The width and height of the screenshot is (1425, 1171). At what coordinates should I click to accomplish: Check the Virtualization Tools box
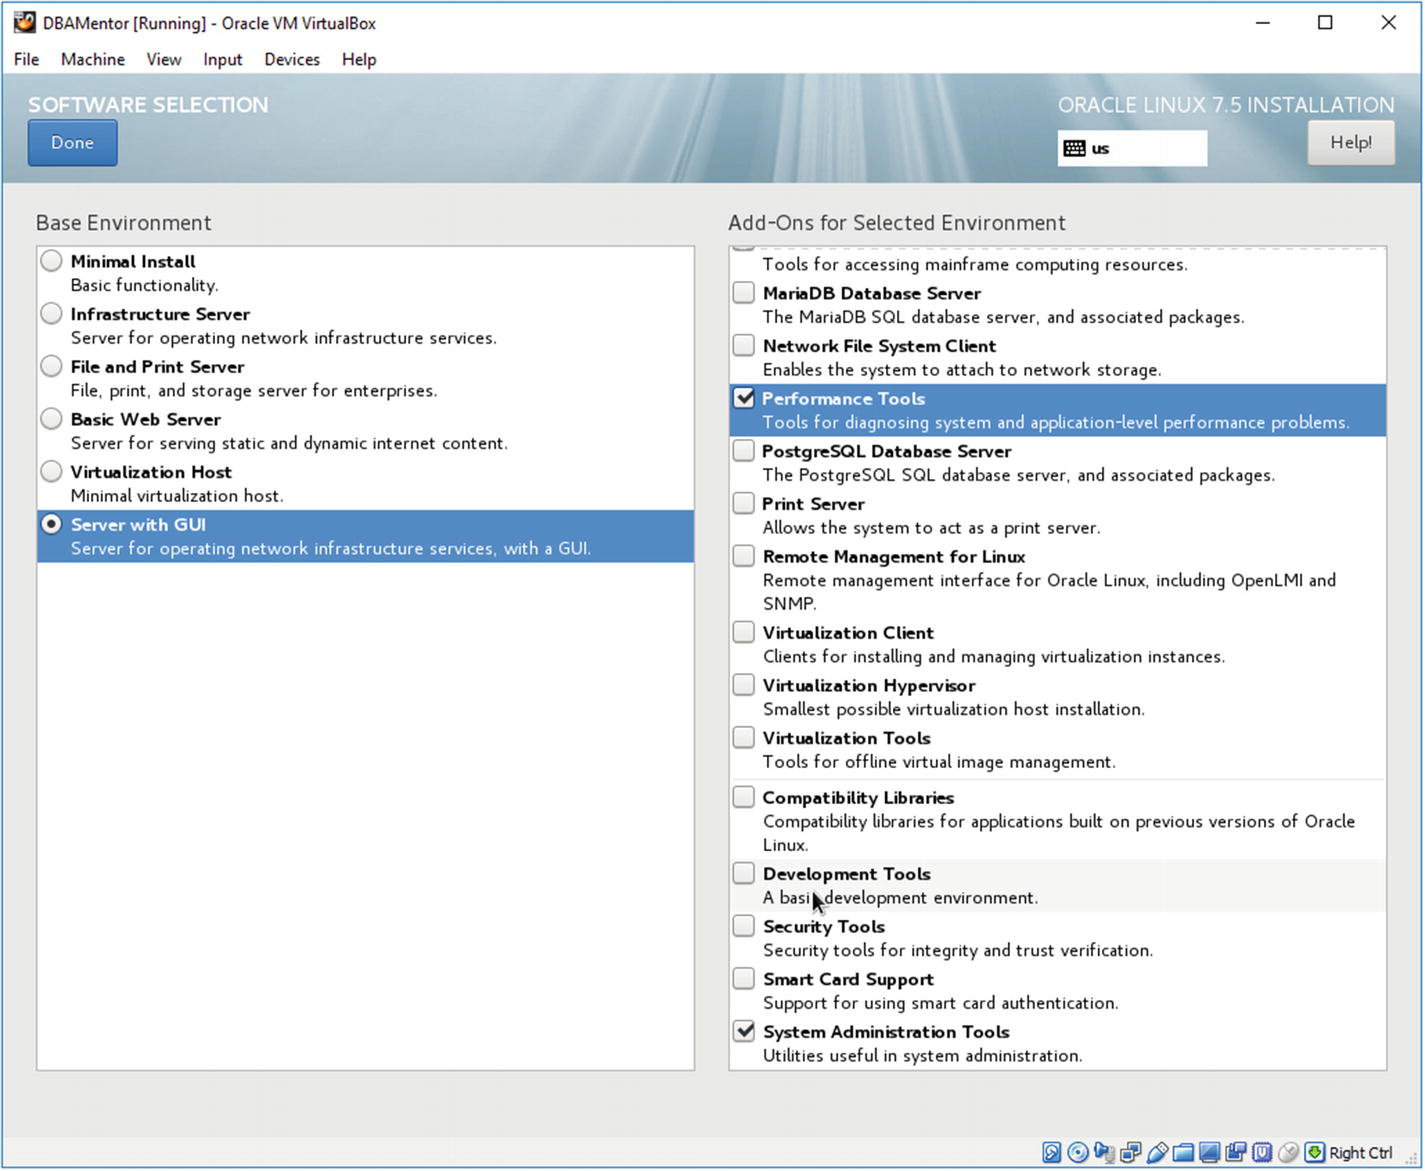pyautogui.click(x=743, y=737)
